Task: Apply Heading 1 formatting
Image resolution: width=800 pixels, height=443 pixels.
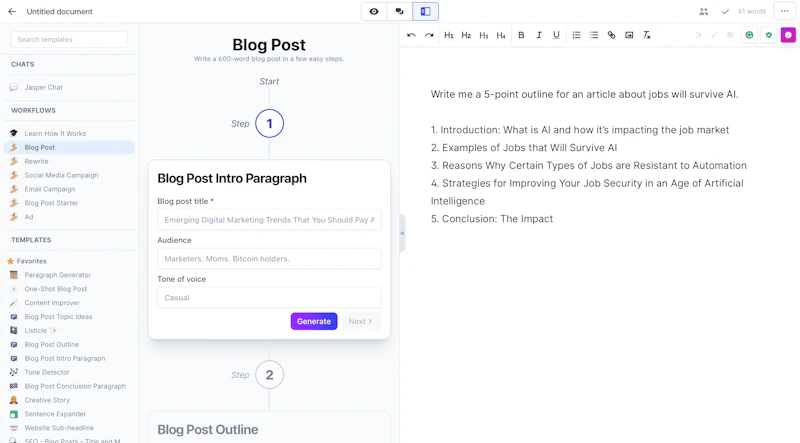Action: point(448,35)
